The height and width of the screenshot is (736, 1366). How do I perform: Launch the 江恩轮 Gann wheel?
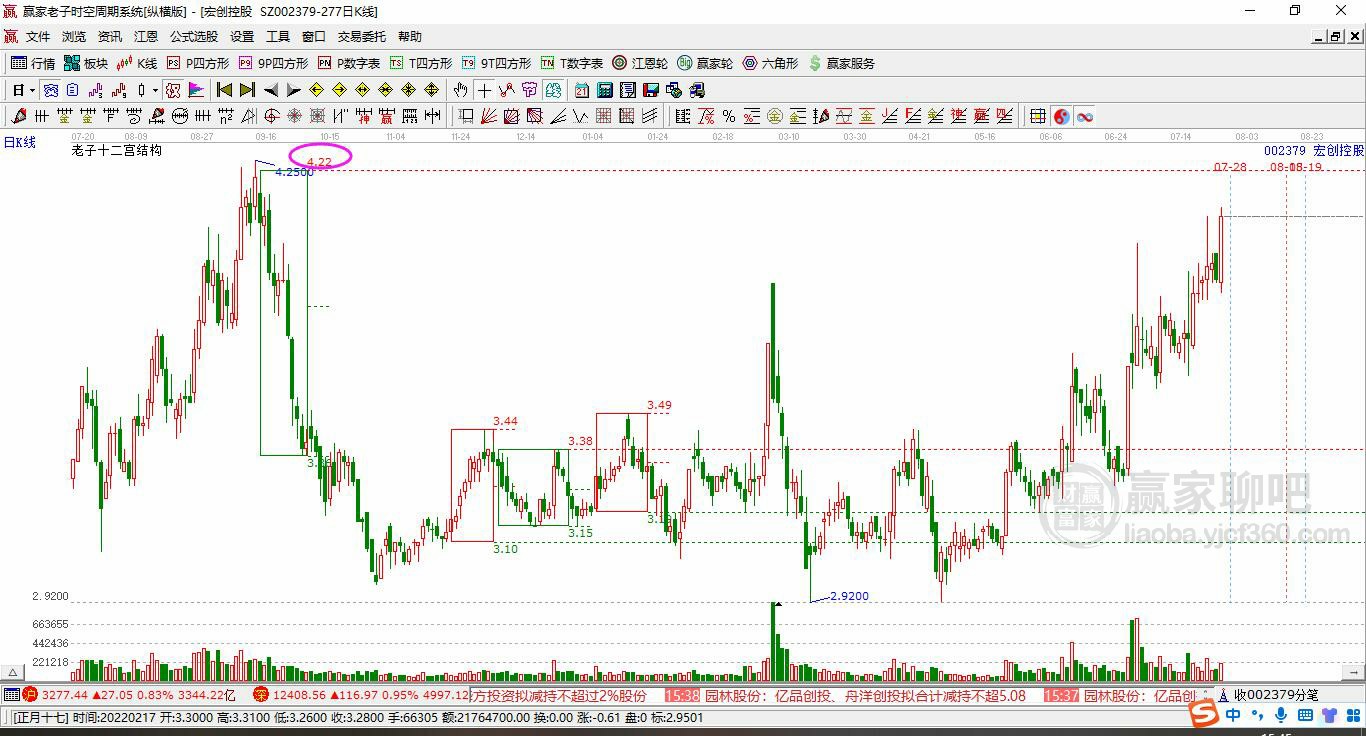[x=640, y=63]
